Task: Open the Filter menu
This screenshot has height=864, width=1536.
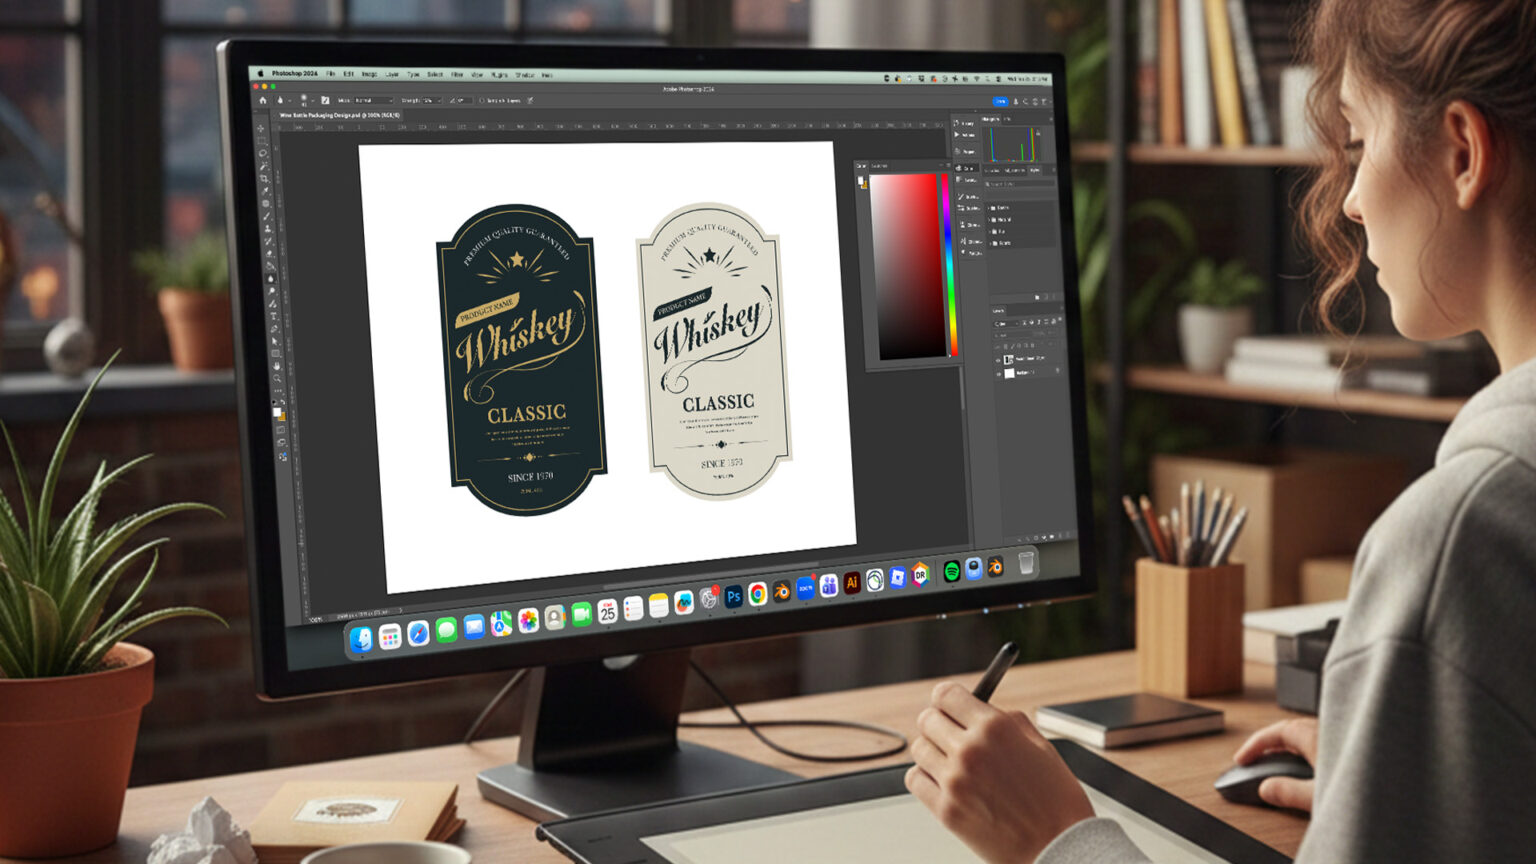Action: [x=457, y=74]
